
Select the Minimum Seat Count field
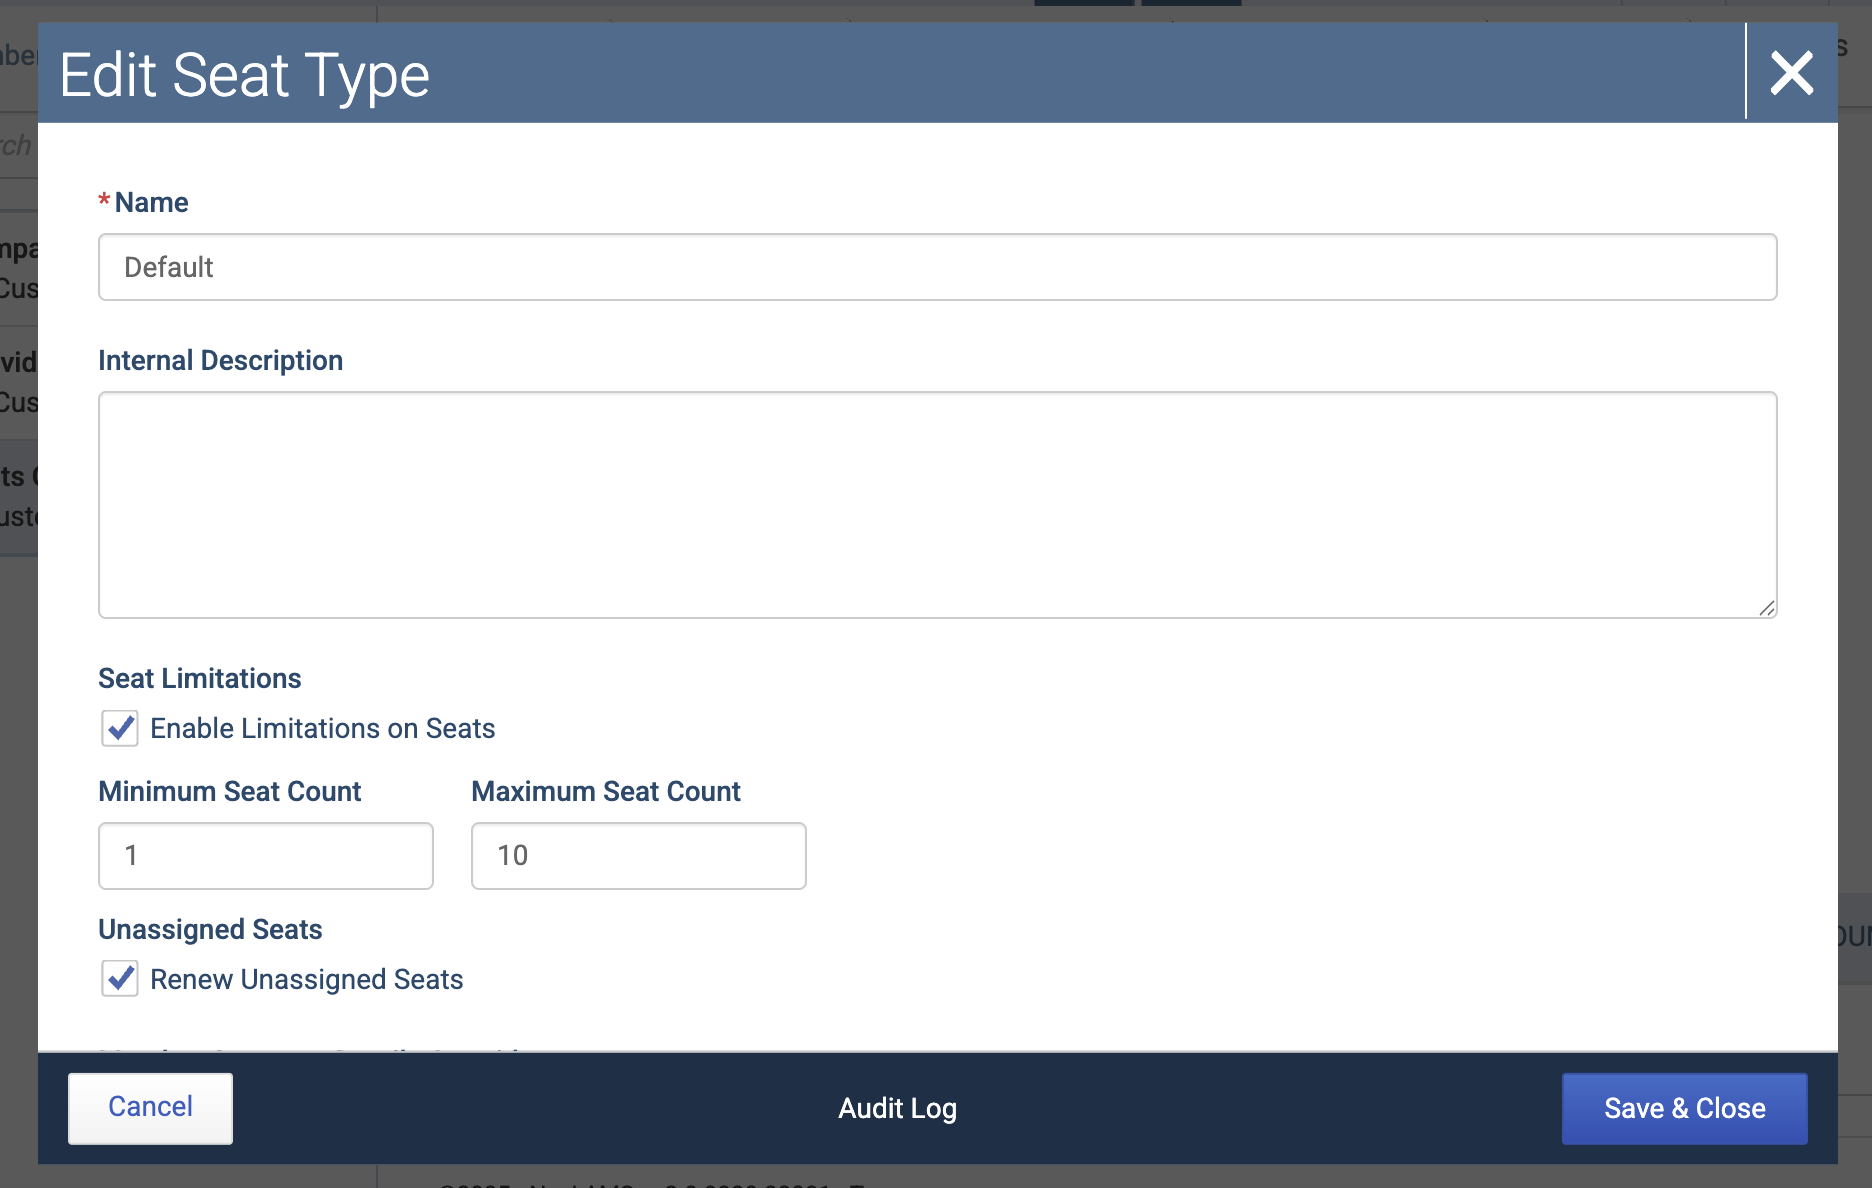coord(265,856)
